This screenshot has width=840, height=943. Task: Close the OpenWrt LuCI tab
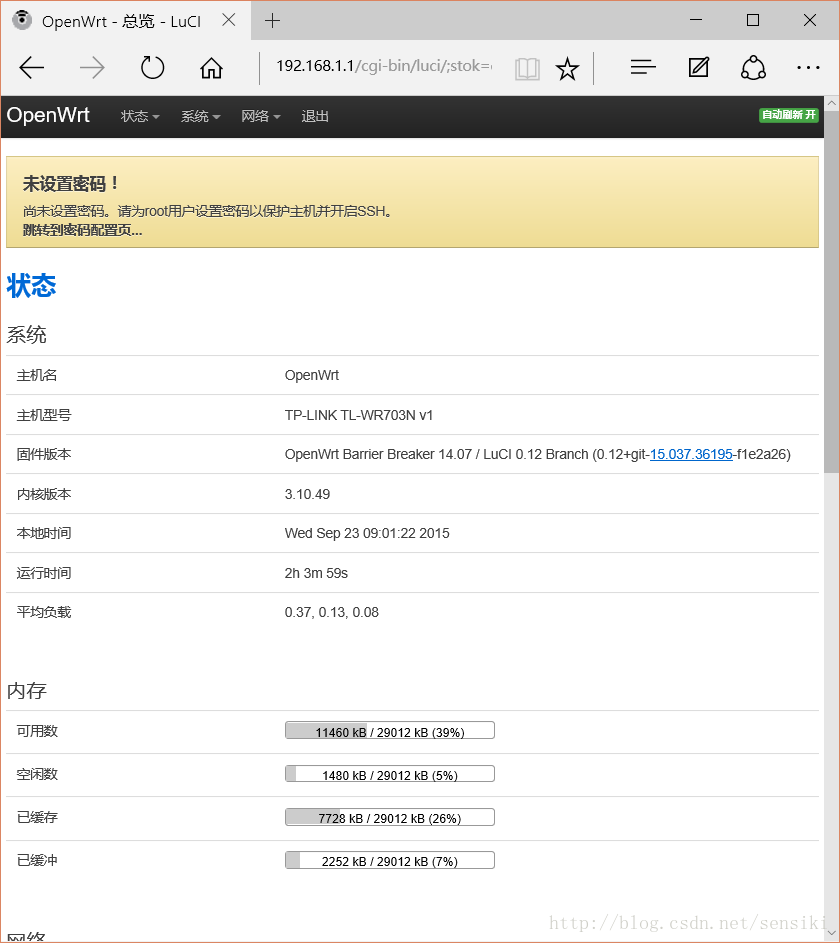coord(228,20)
